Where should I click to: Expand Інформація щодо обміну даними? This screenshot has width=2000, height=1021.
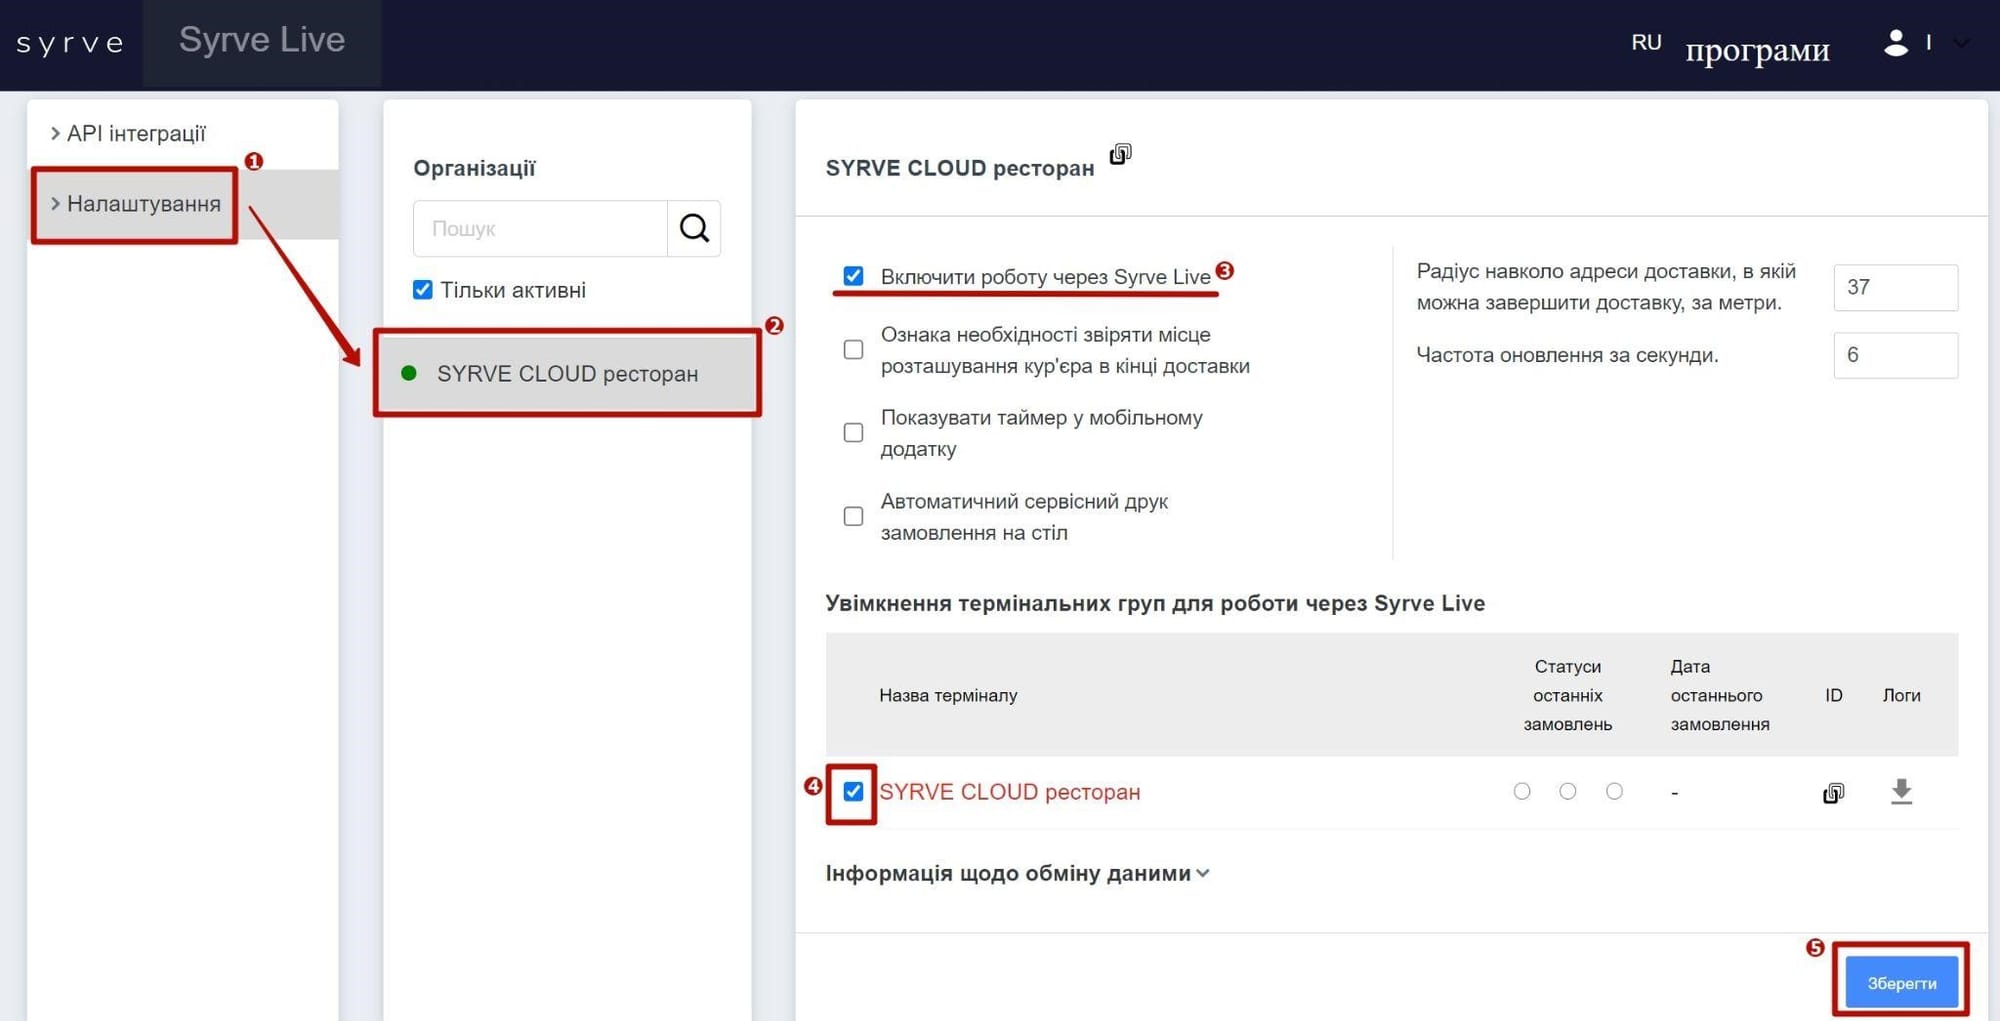1018,873
